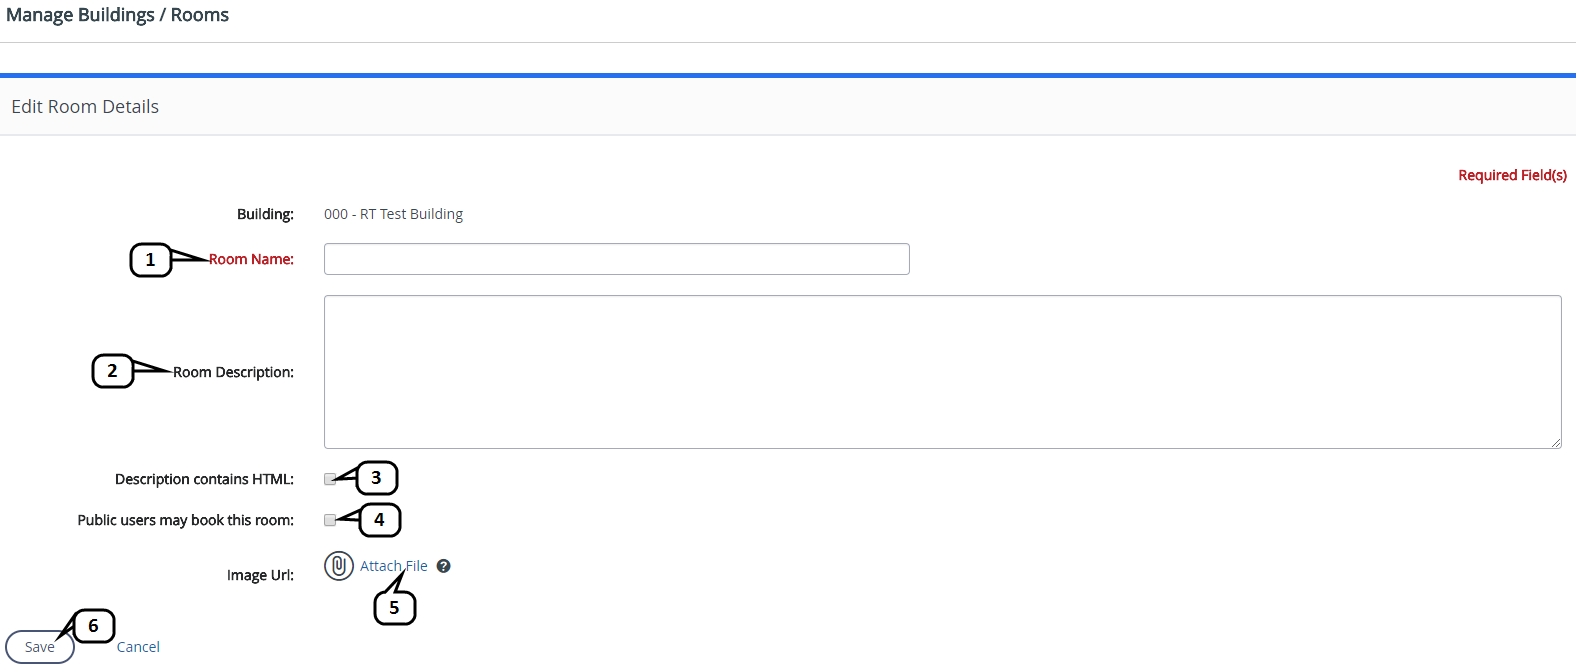This screenshot has width=1576, height=669.
Task: Click the Public users may book label
Action: click(x=186, y=520)
